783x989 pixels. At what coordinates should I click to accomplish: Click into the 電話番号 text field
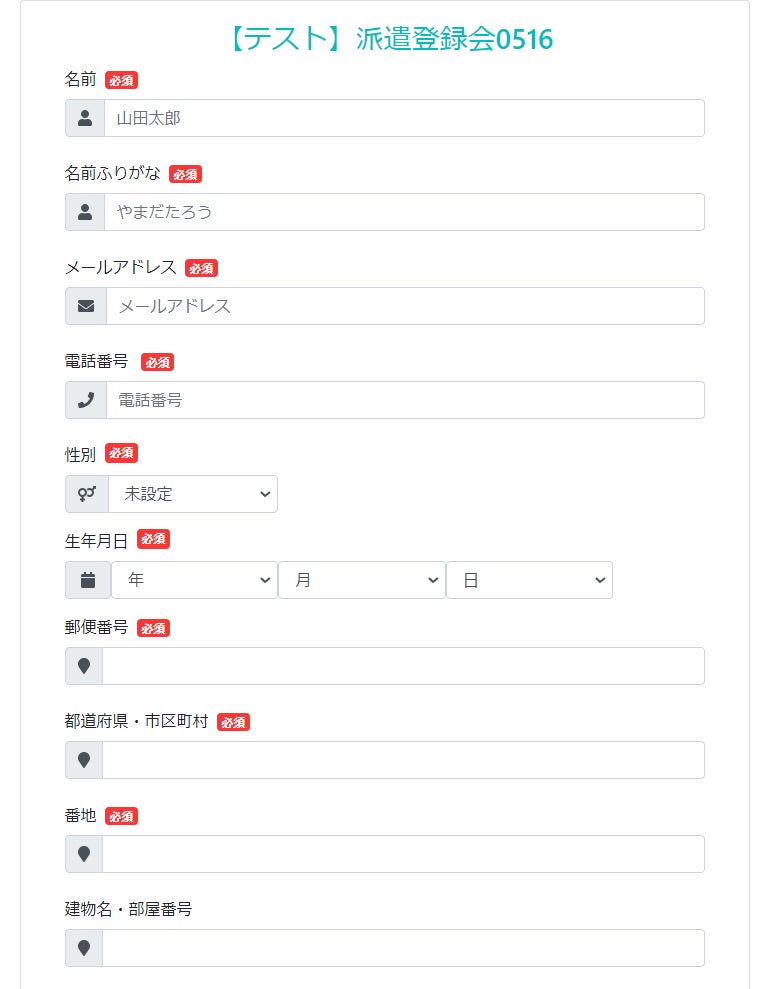(x=405, y=400)
